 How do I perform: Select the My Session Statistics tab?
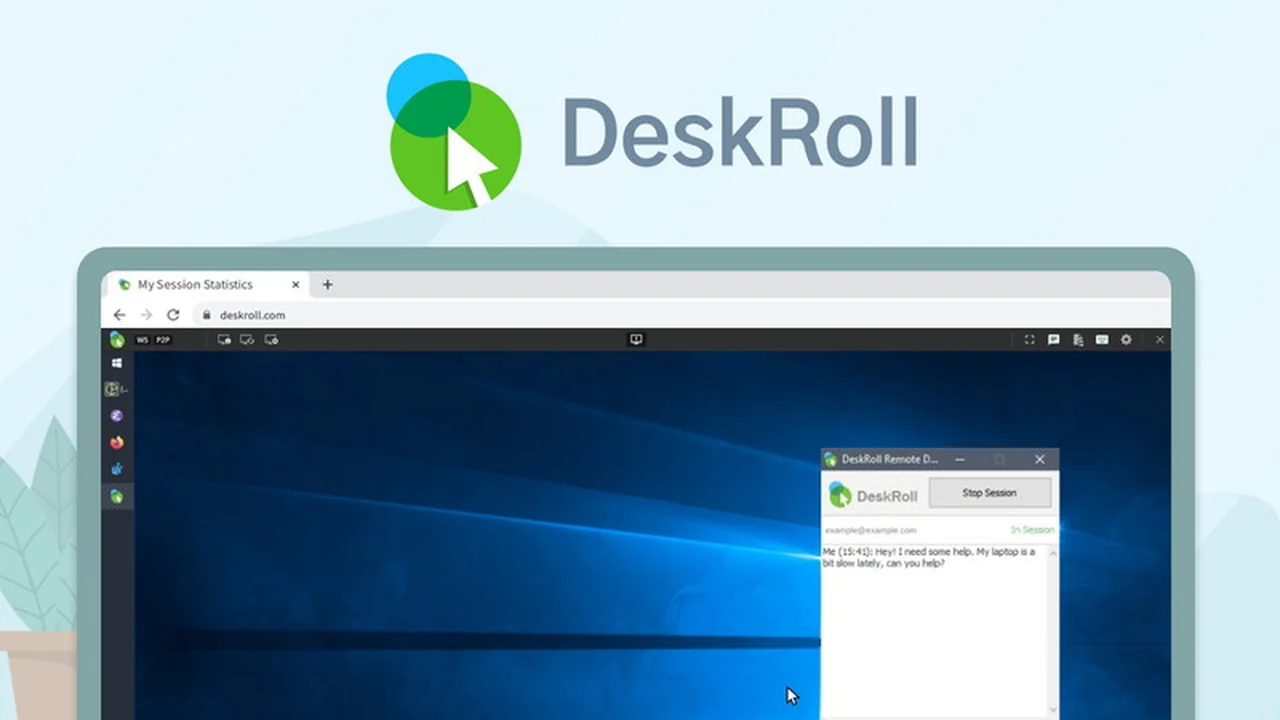point(208,285)
